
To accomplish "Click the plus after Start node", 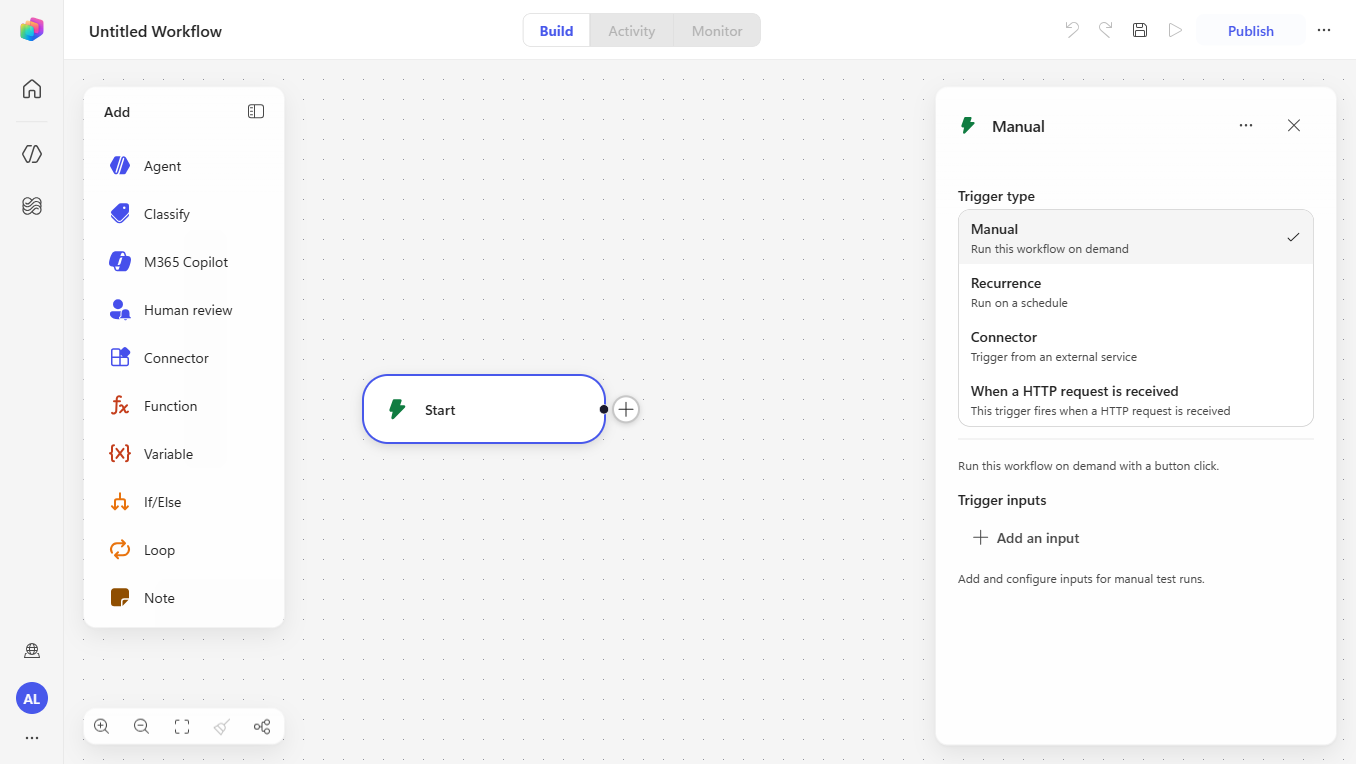I will (x=626, y=409).
